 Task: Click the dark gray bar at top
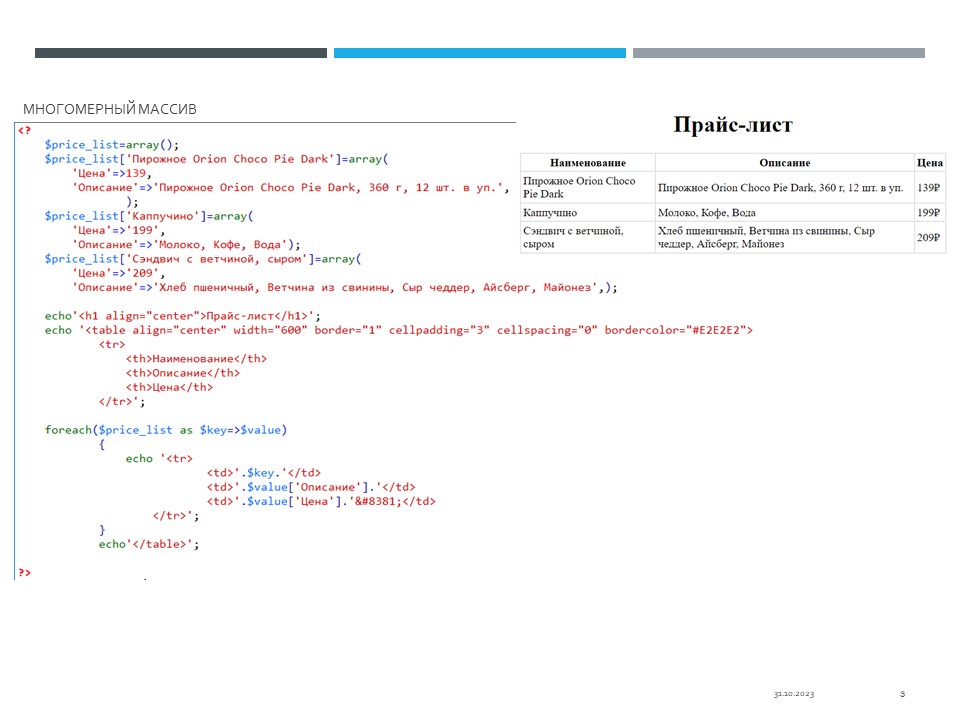[x=180, y=53]
